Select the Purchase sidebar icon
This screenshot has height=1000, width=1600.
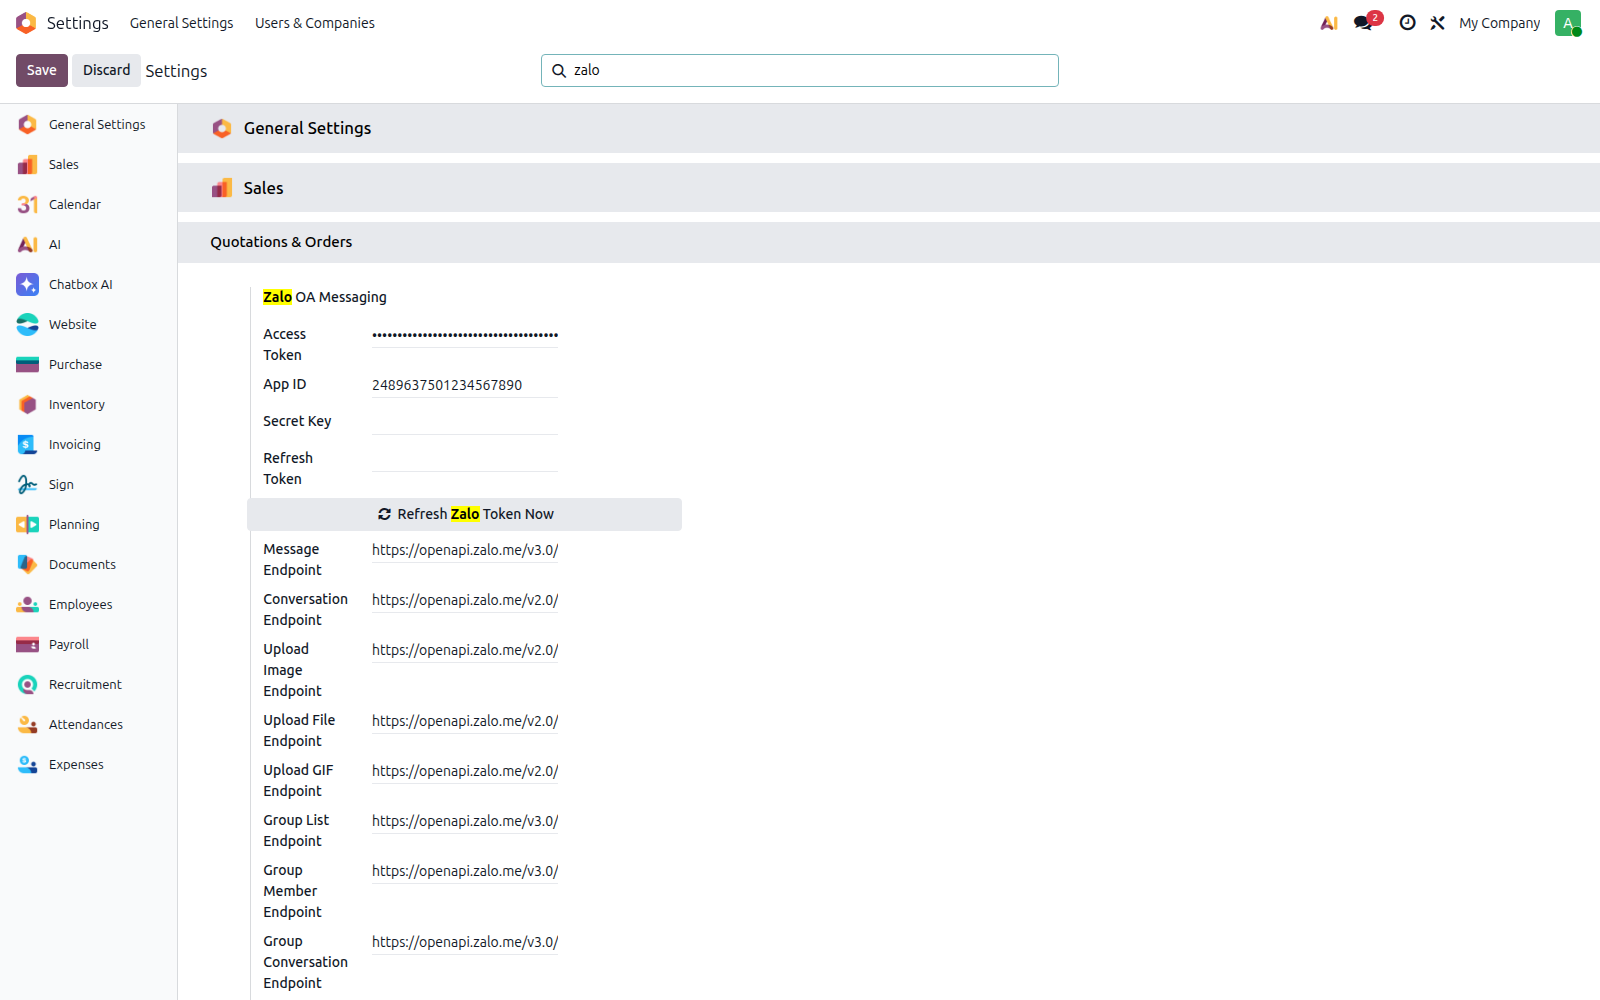pyautogui.click(x=28, y=364)
